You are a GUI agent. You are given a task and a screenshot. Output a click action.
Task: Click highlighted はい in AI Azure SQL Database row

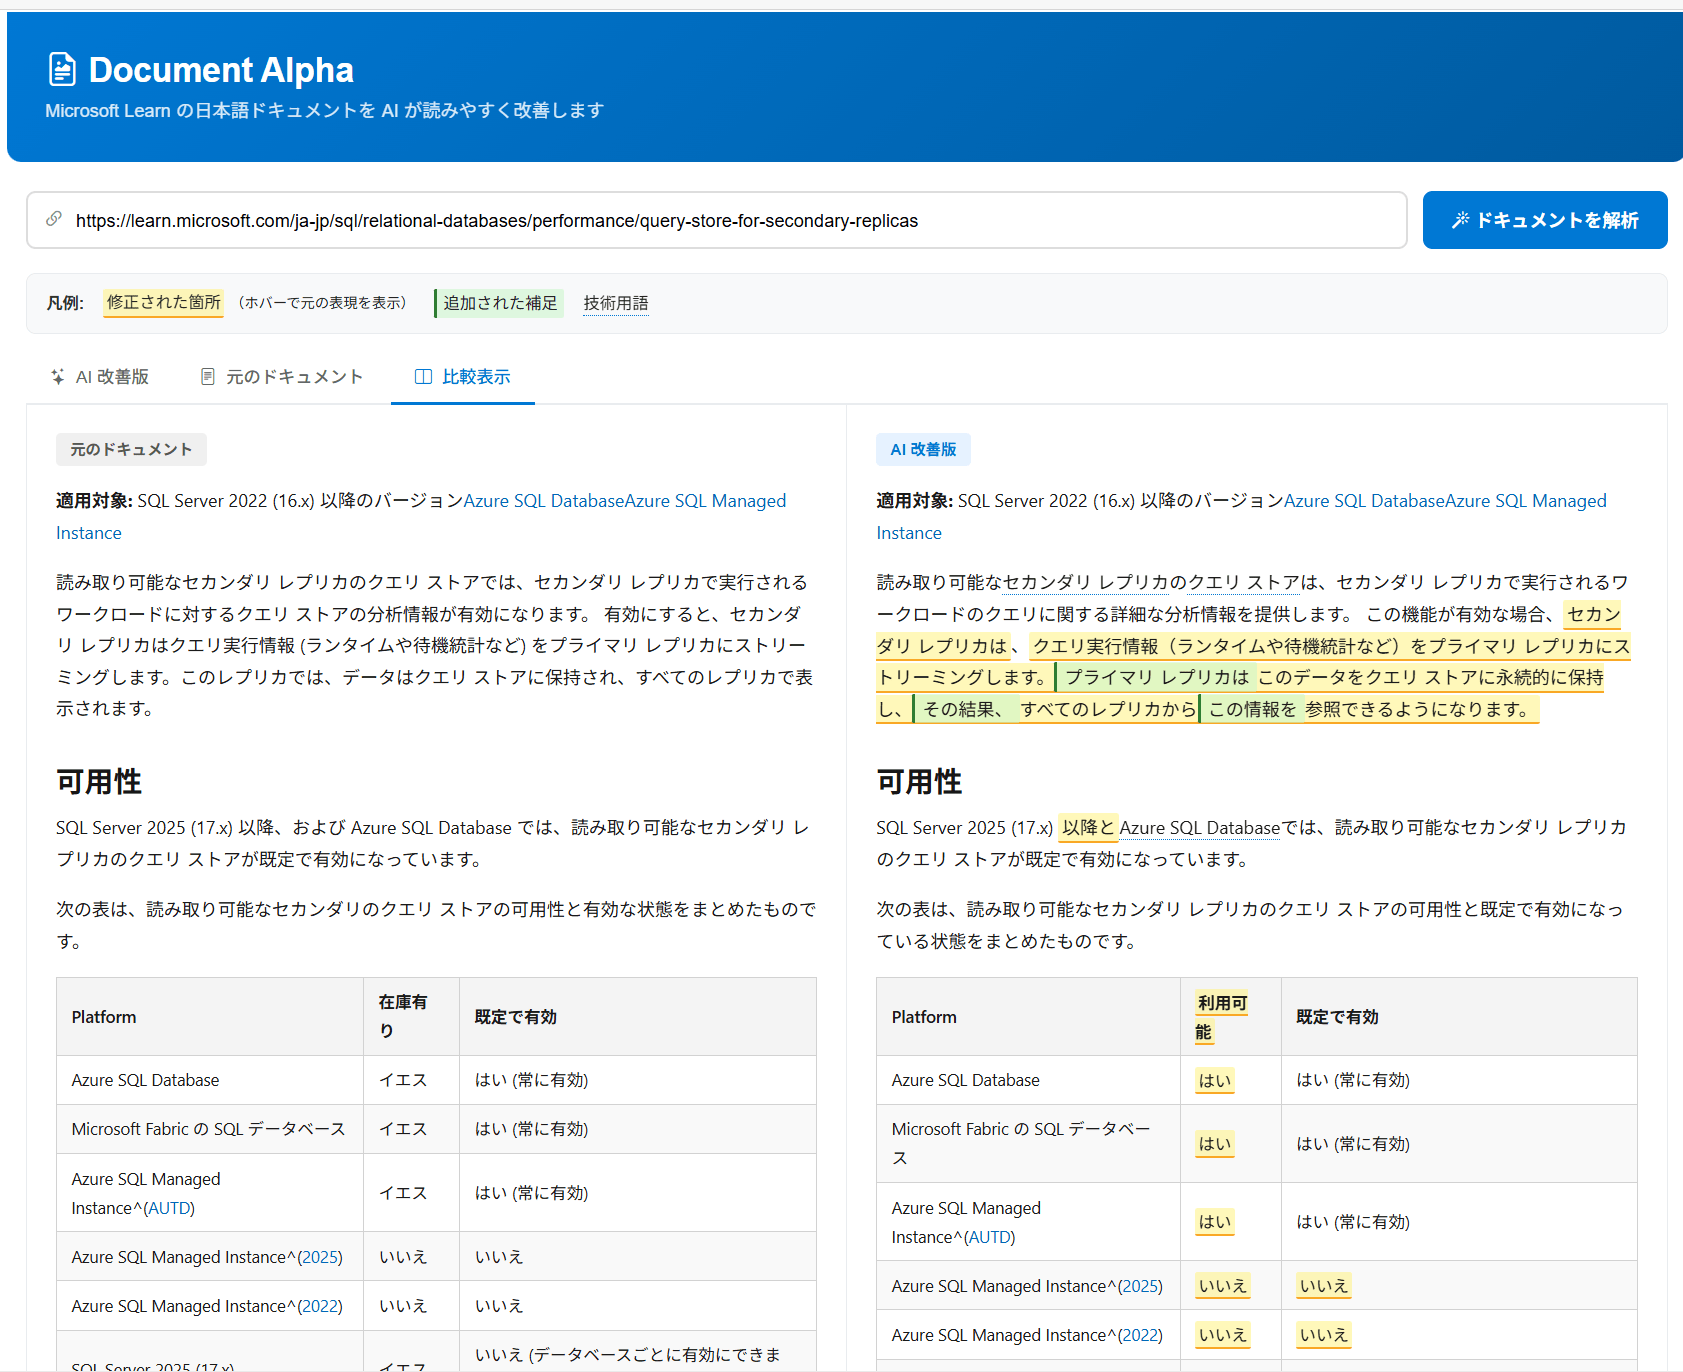click(1215, 1080)
